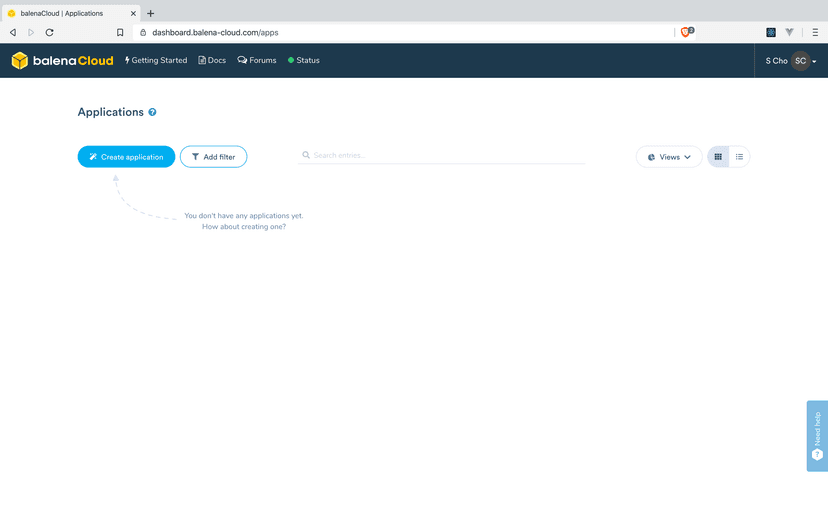This screenshot has width=828, height=518.
Task: Switch to list view layout
Action: coord(739,157)
